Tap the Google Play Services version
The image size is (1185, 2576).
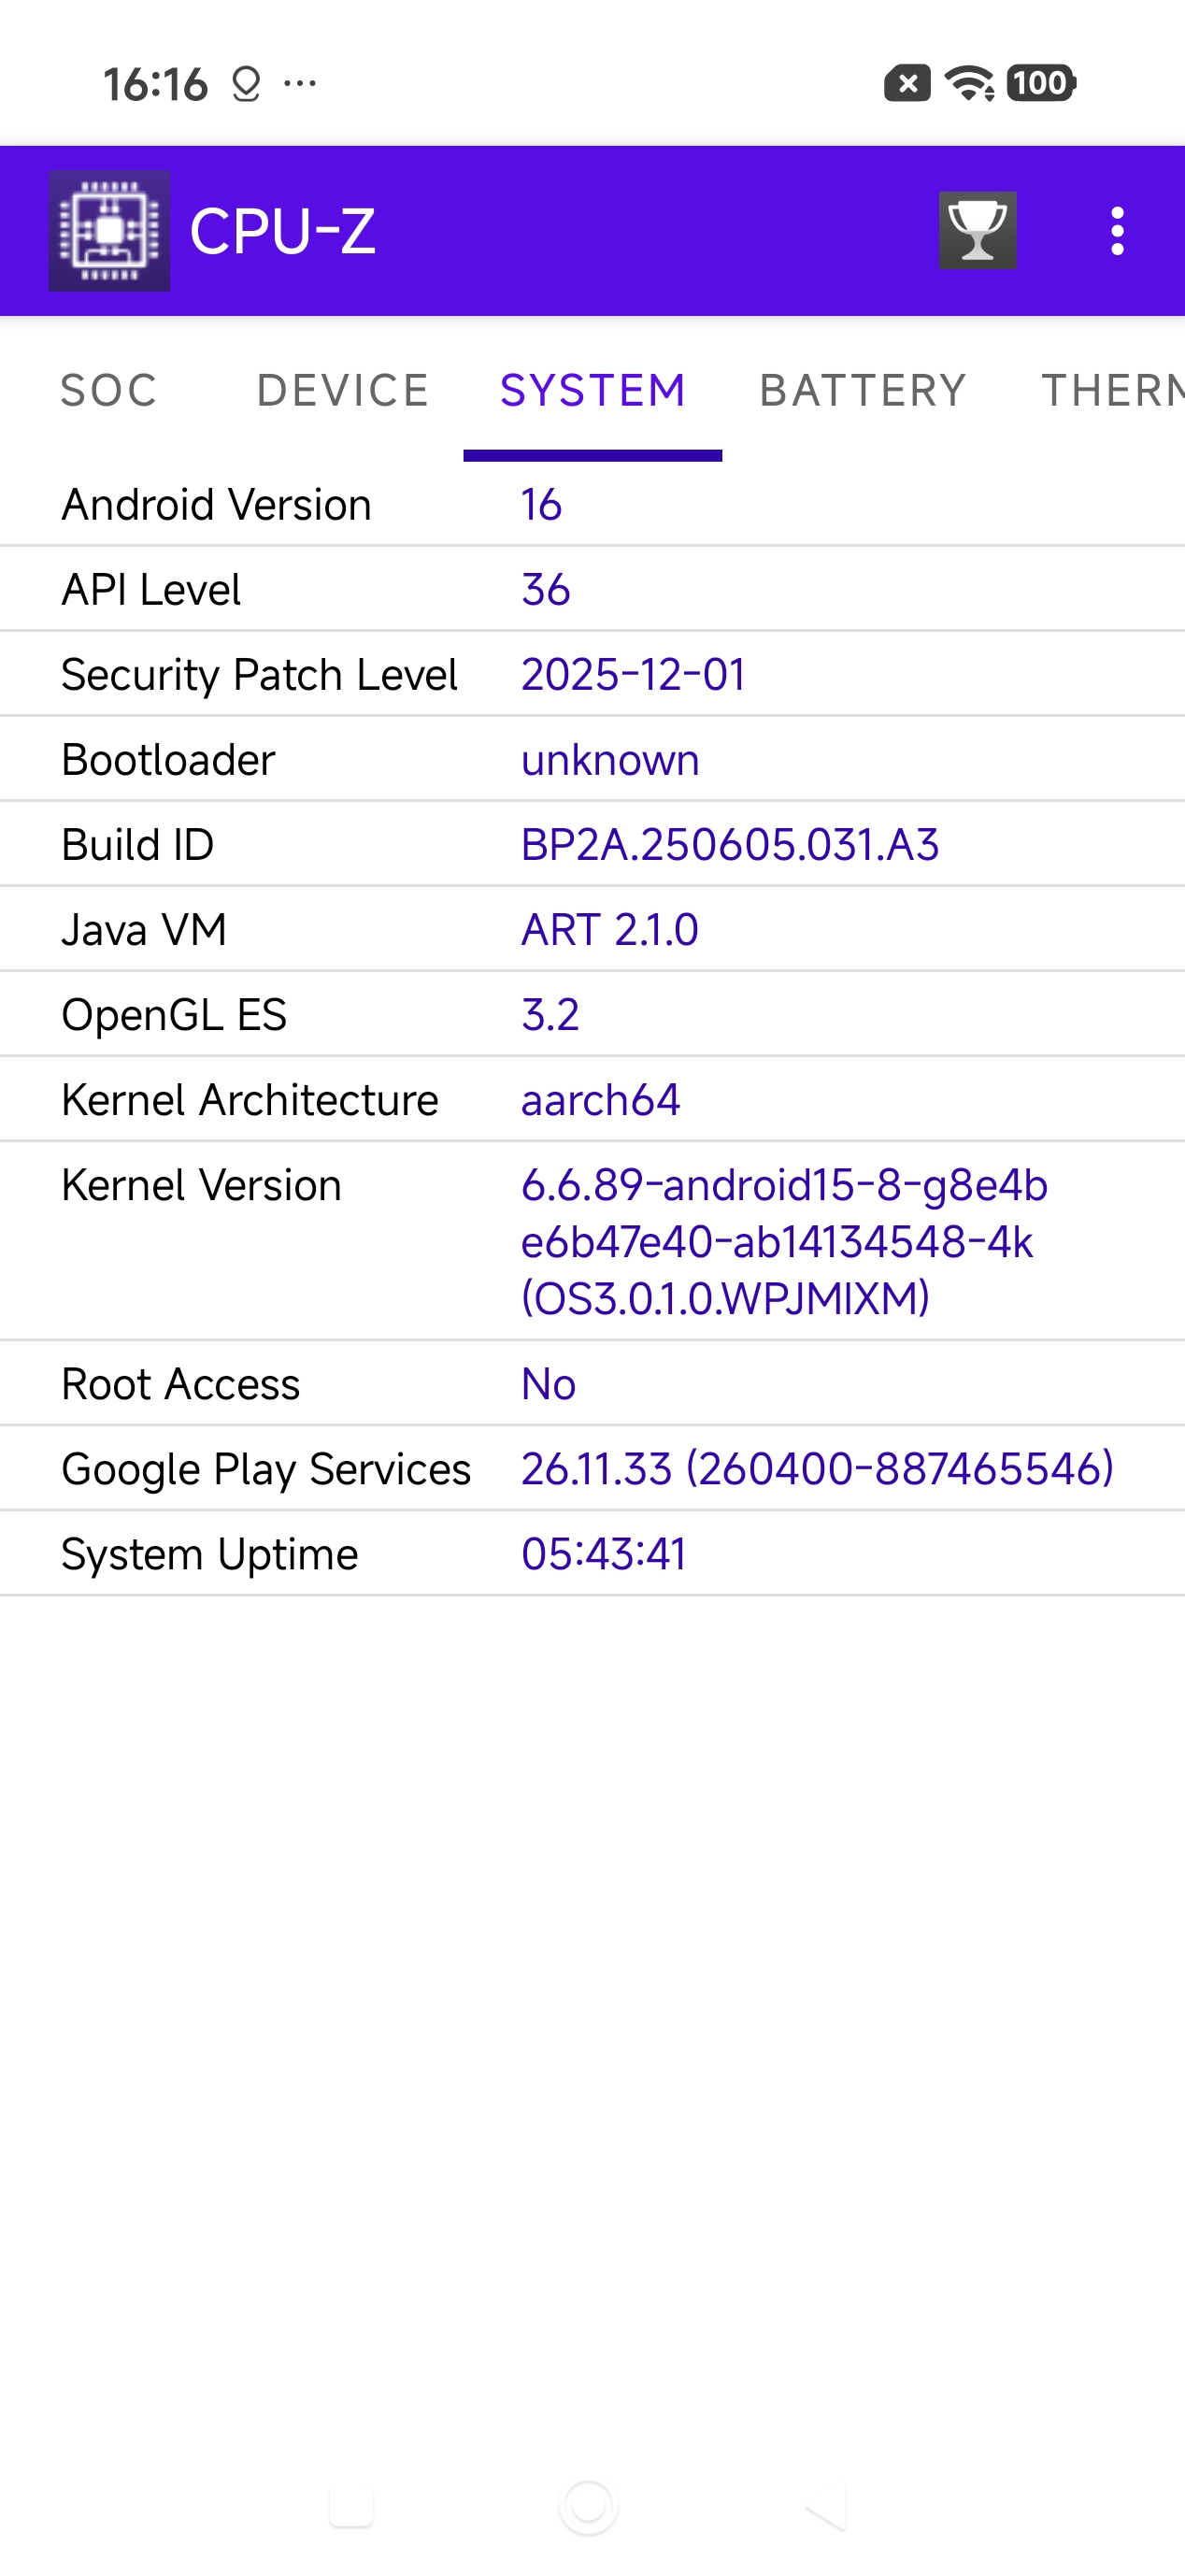(x=817, y=1469)
